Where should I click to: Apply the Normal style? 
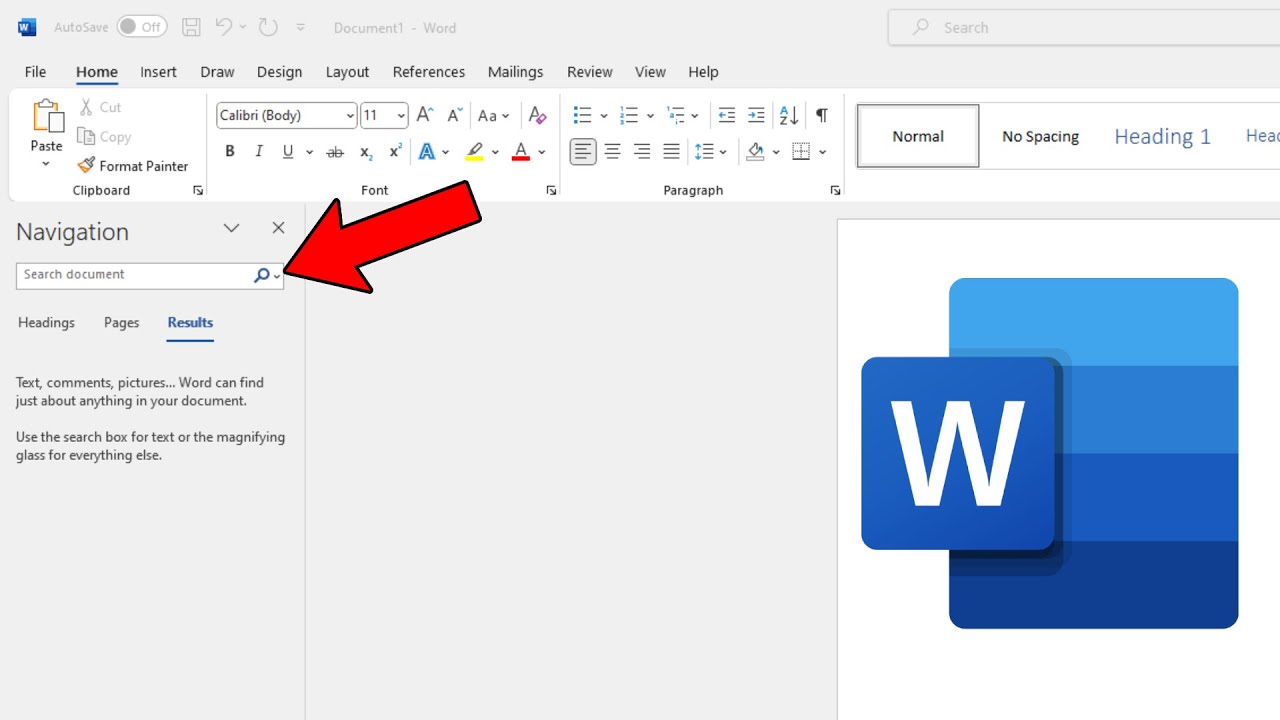(x=918, y=136)
